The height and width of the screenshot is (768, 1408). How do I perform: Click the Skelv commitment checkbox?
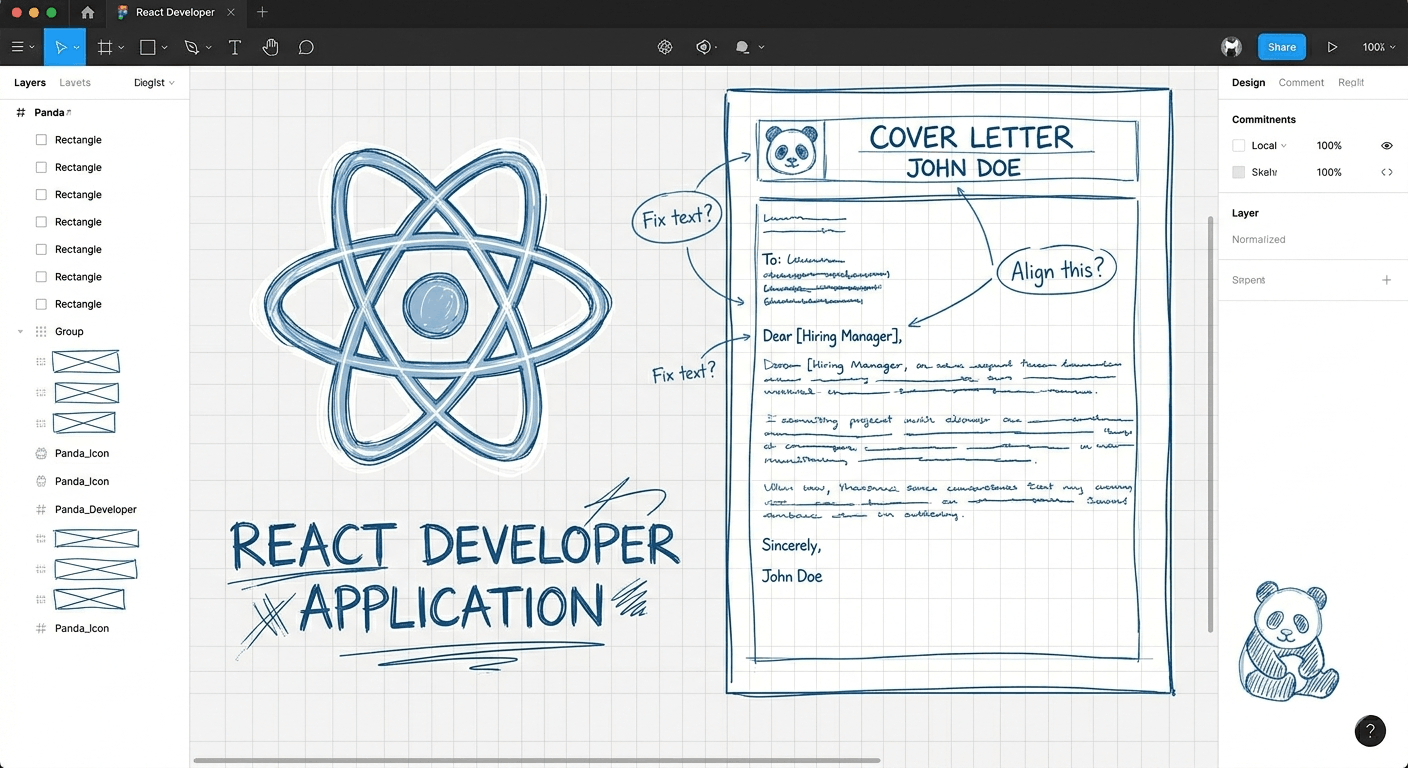(1237, 172)
